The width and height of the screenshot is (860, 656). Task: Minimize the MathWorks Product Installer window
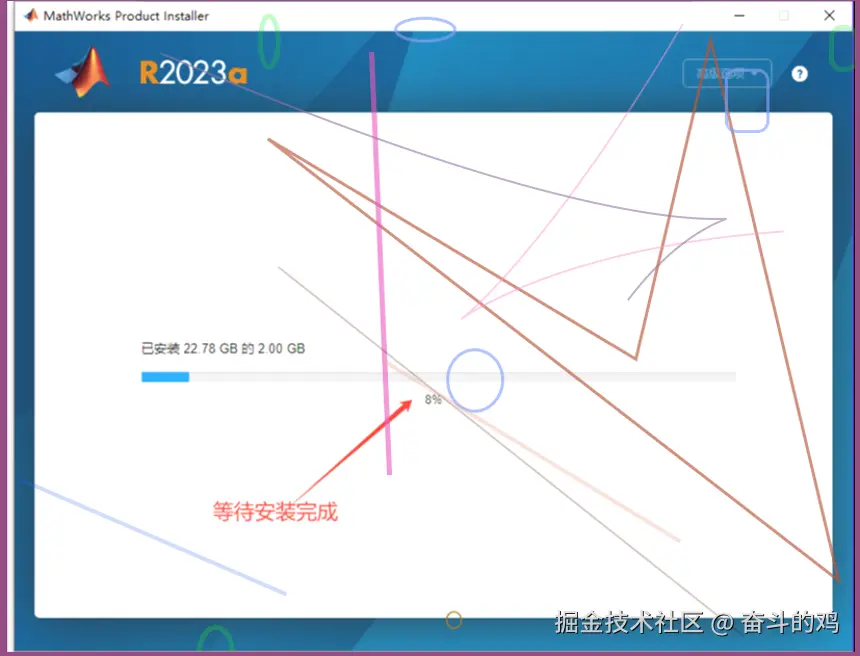point(739,15)
